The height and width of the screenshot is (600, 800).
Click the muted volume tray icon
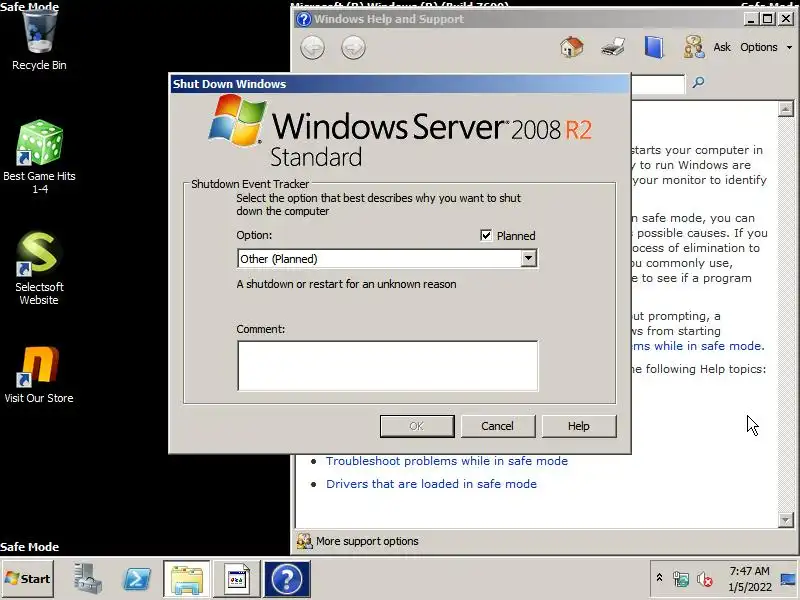coord(705,579)
